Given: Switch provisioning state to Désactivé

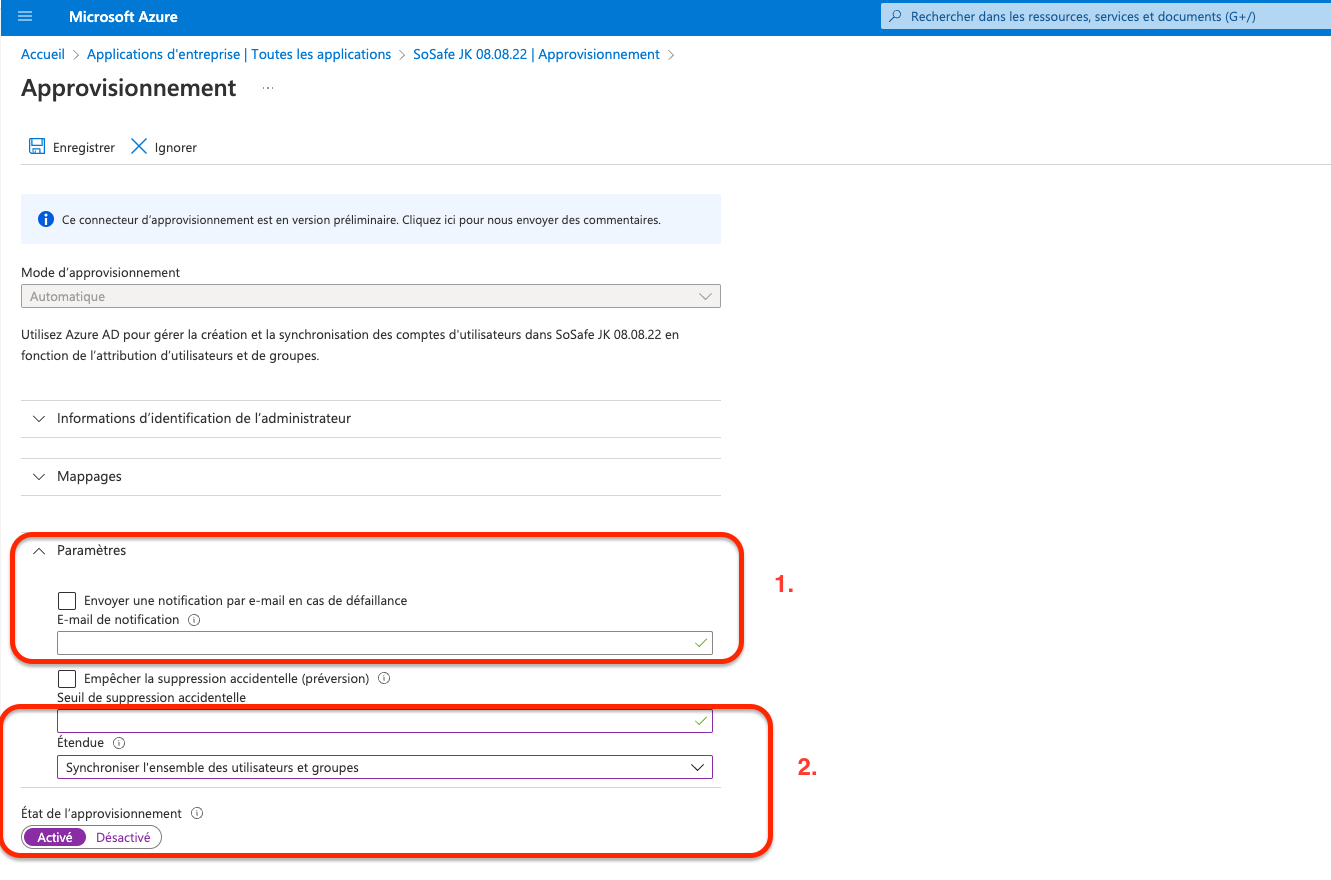Looking at the screenshot, I should click(123, 837).
